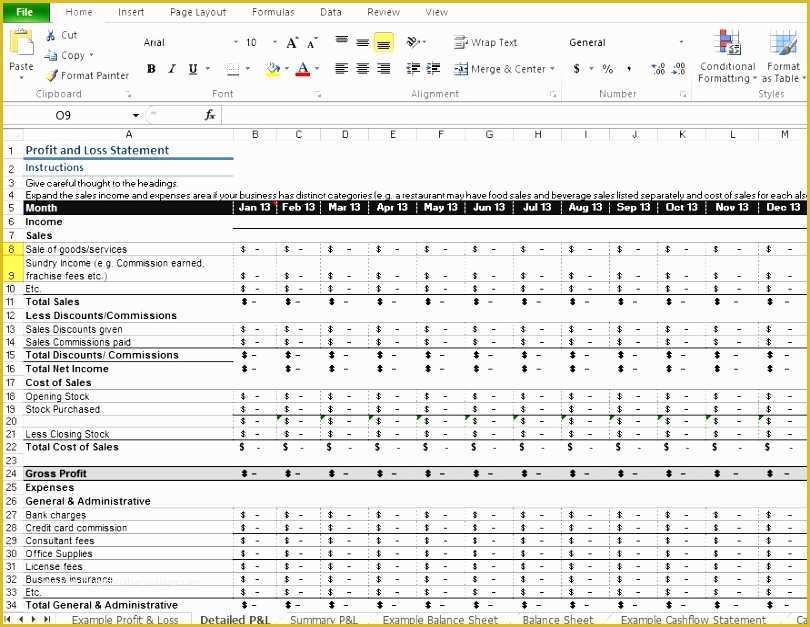Expand the General number format dropdown
810x627 pixels.
coord(681,42)
